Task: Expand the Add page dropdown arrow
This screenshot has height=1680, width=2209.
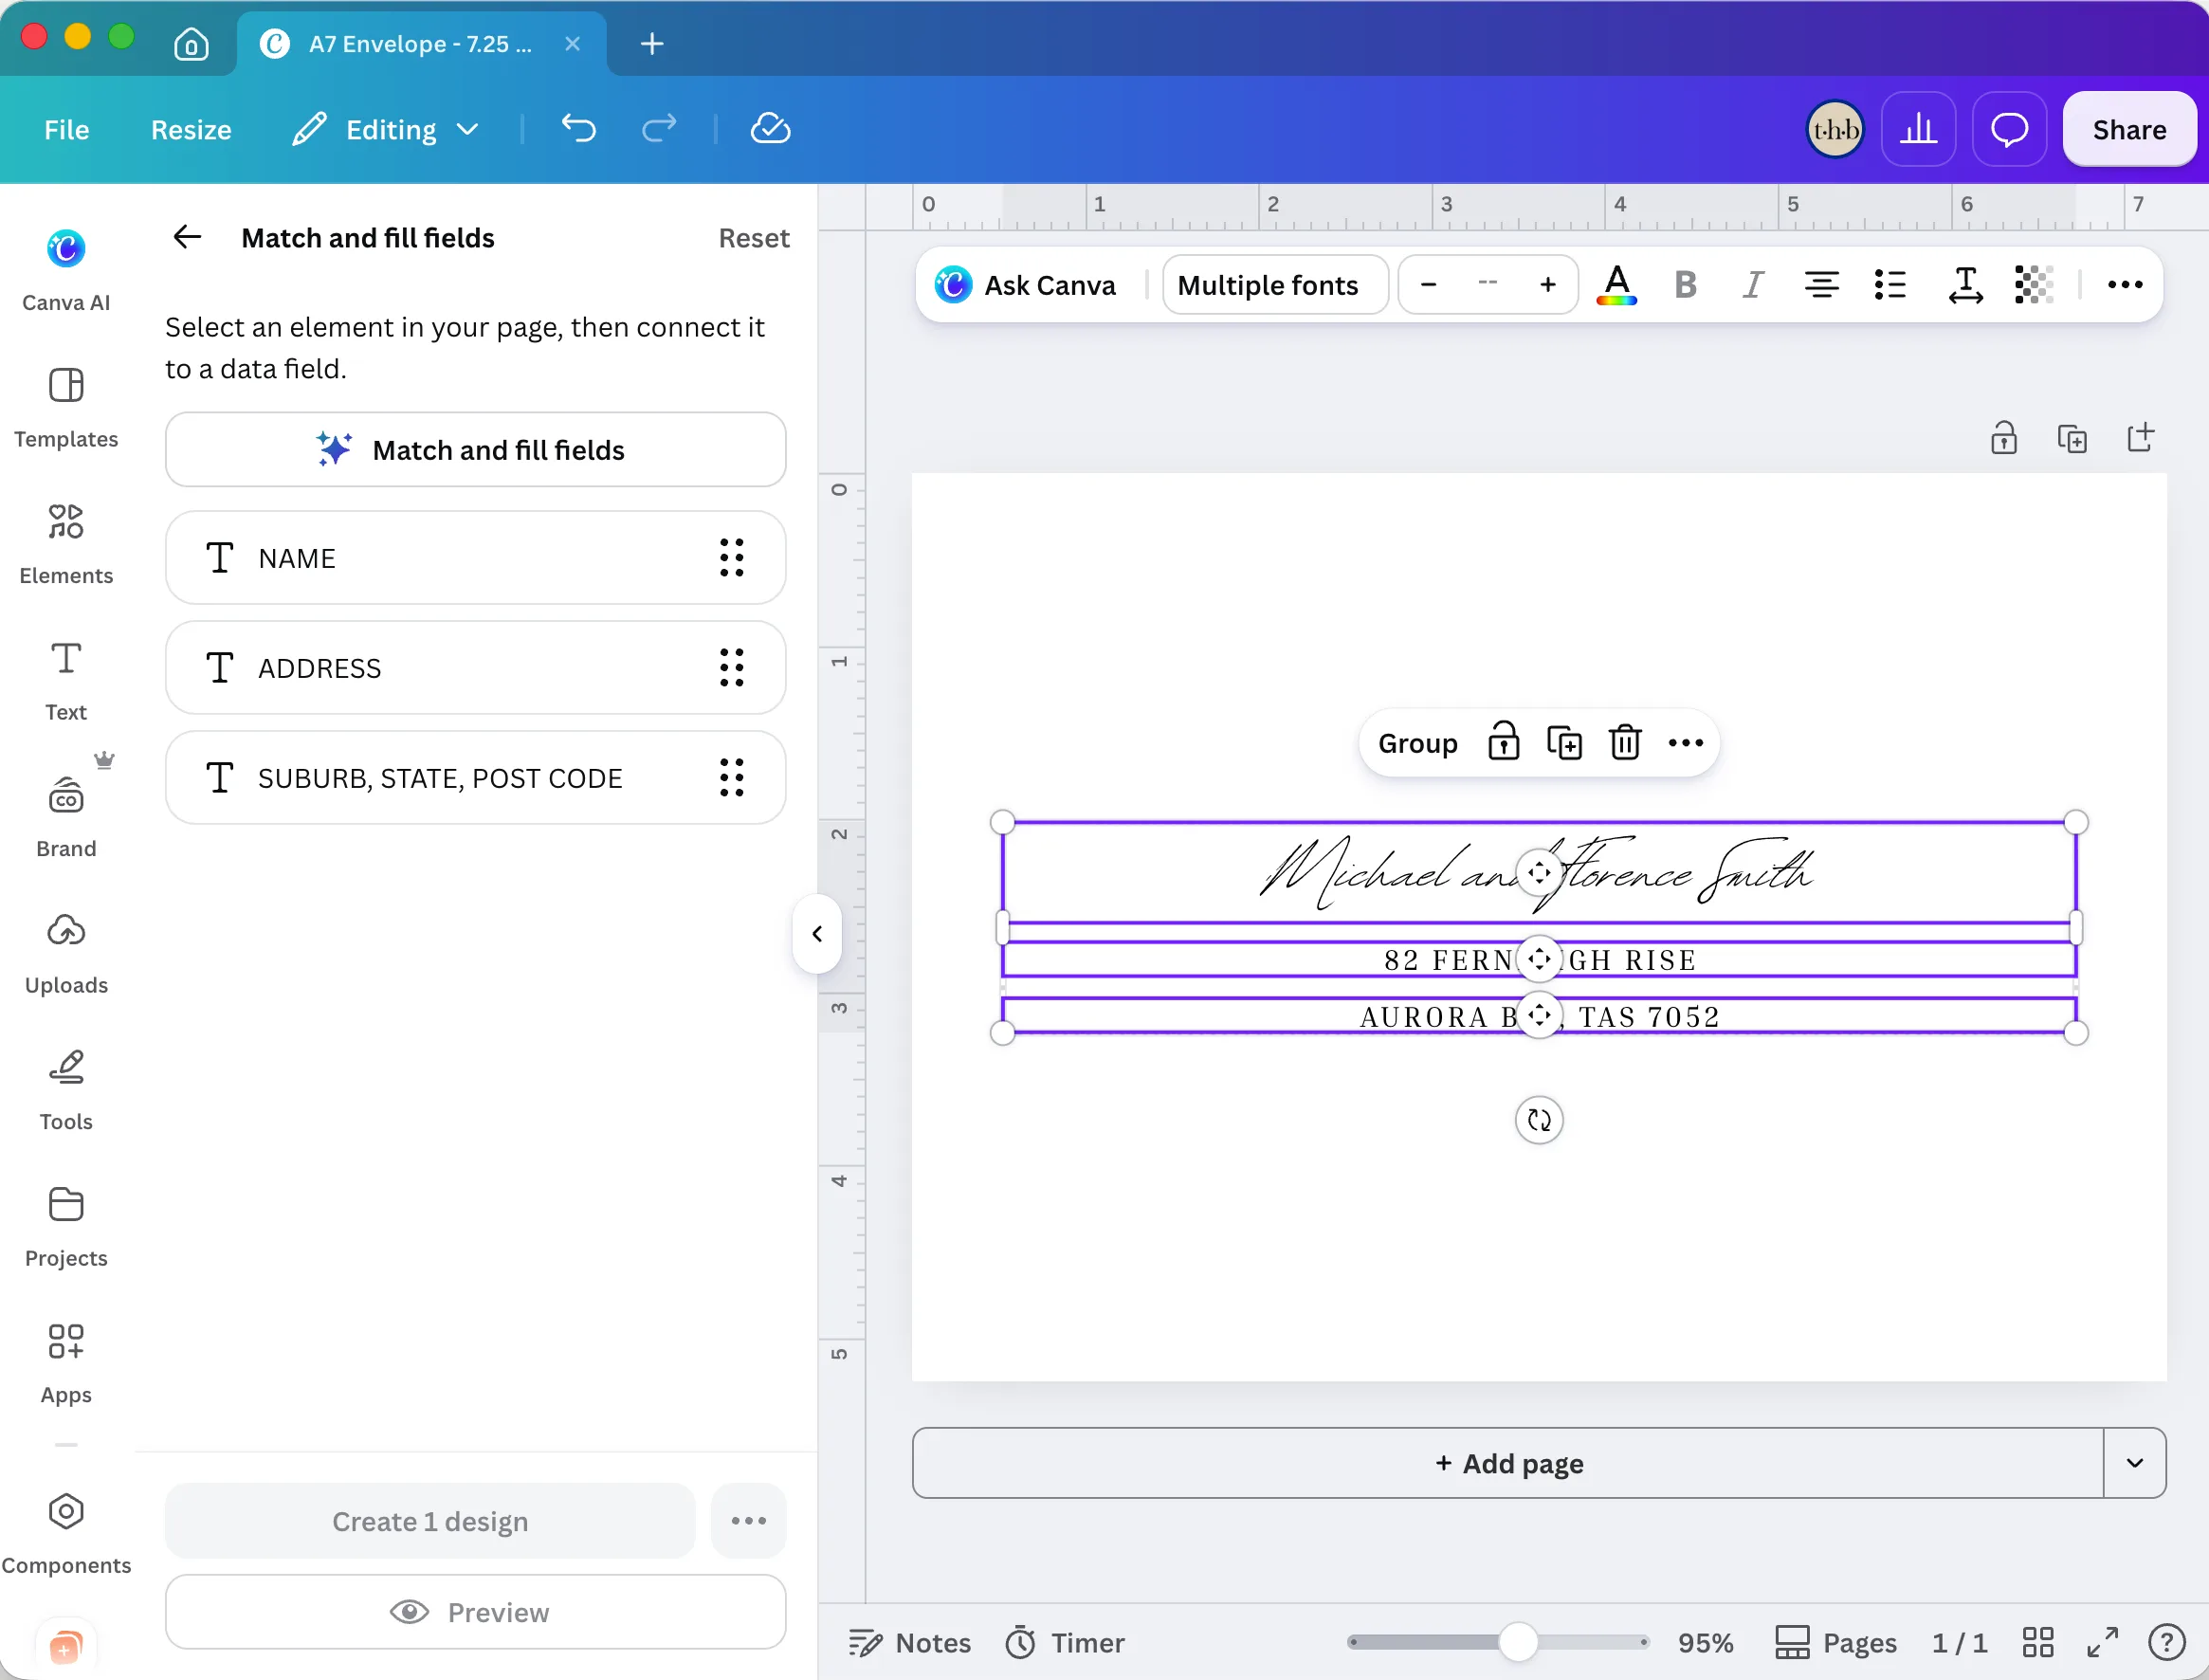Action: [x=2134, y=1462]
